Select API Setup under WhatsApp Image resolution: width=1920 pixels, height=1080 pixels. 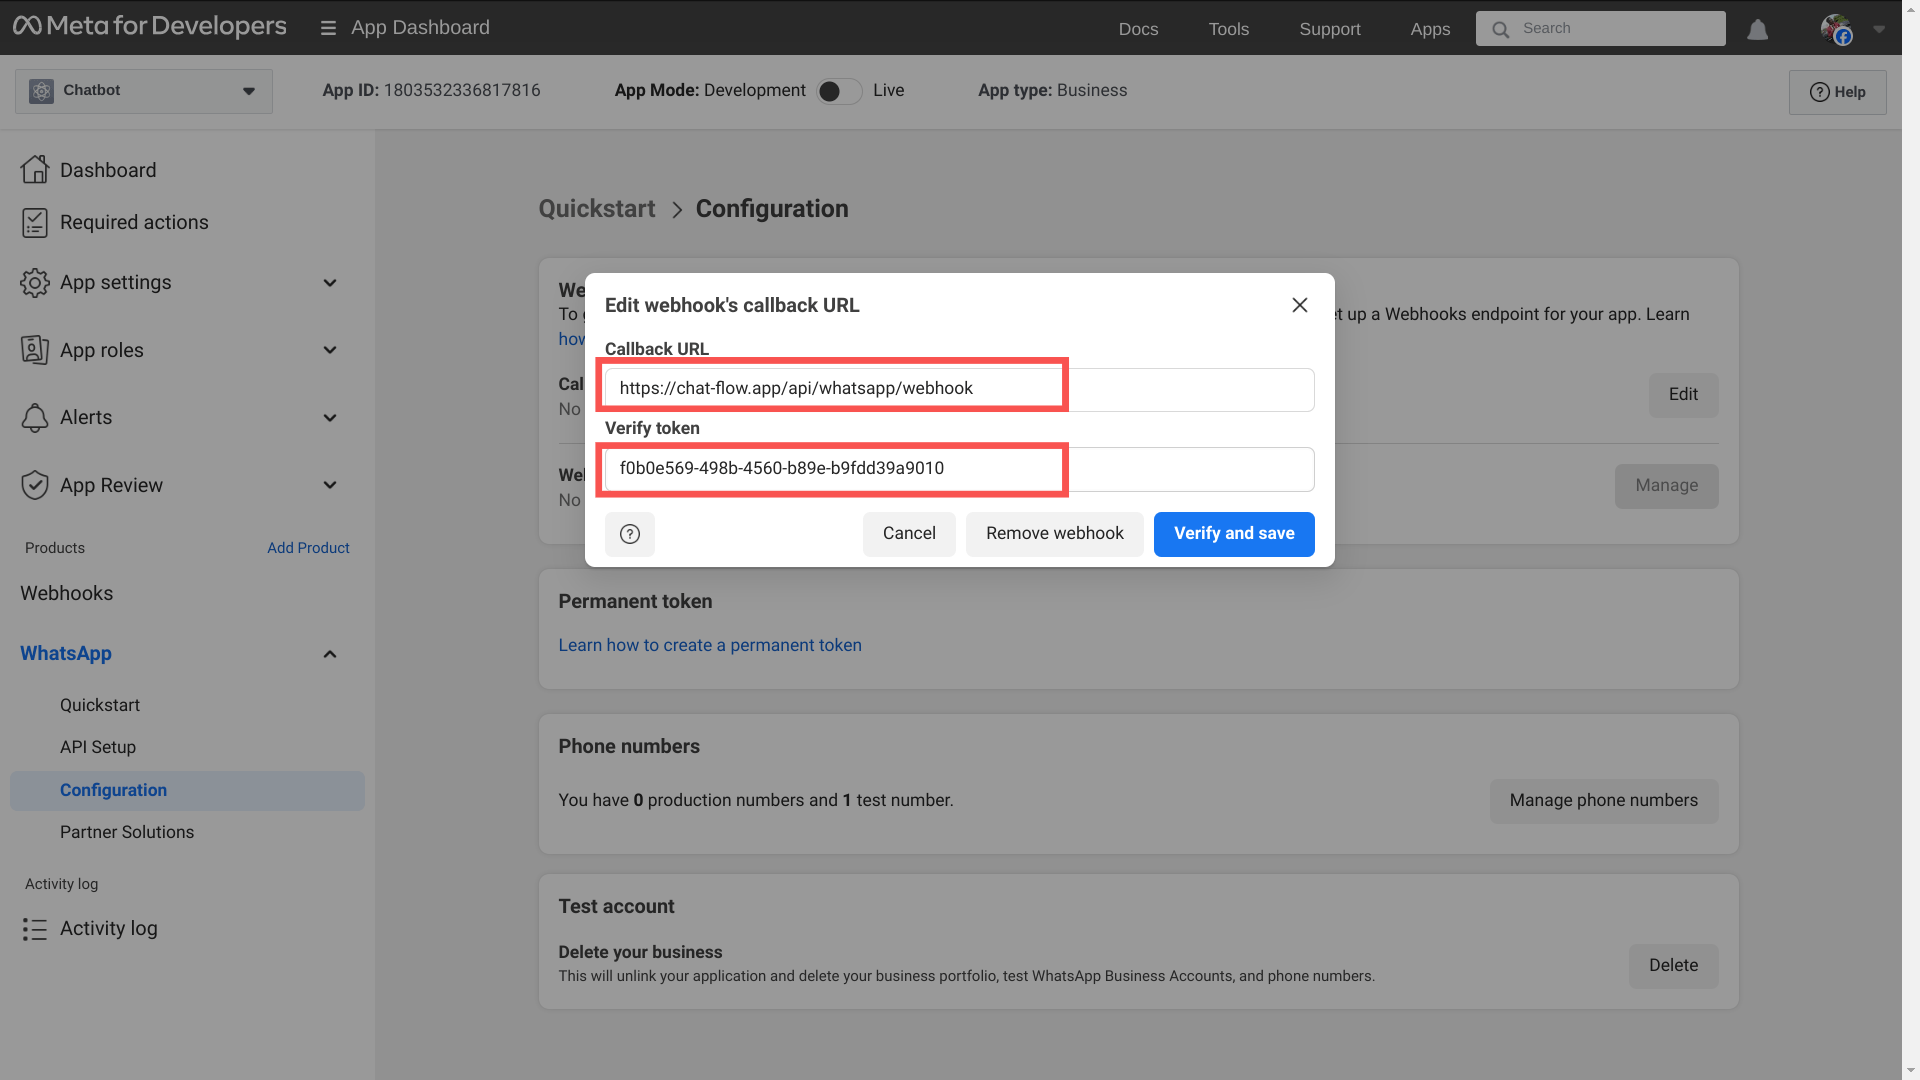(98, 747)
